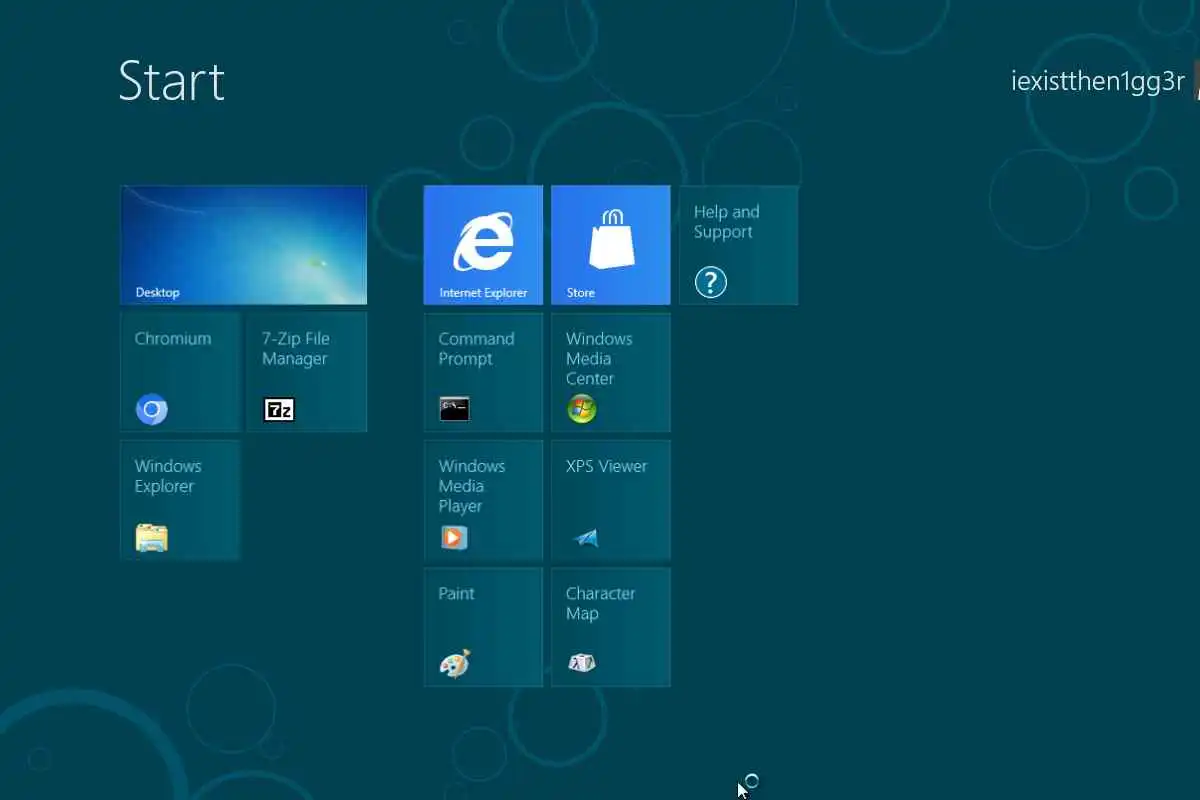Click the user account name at top right

1098,82
